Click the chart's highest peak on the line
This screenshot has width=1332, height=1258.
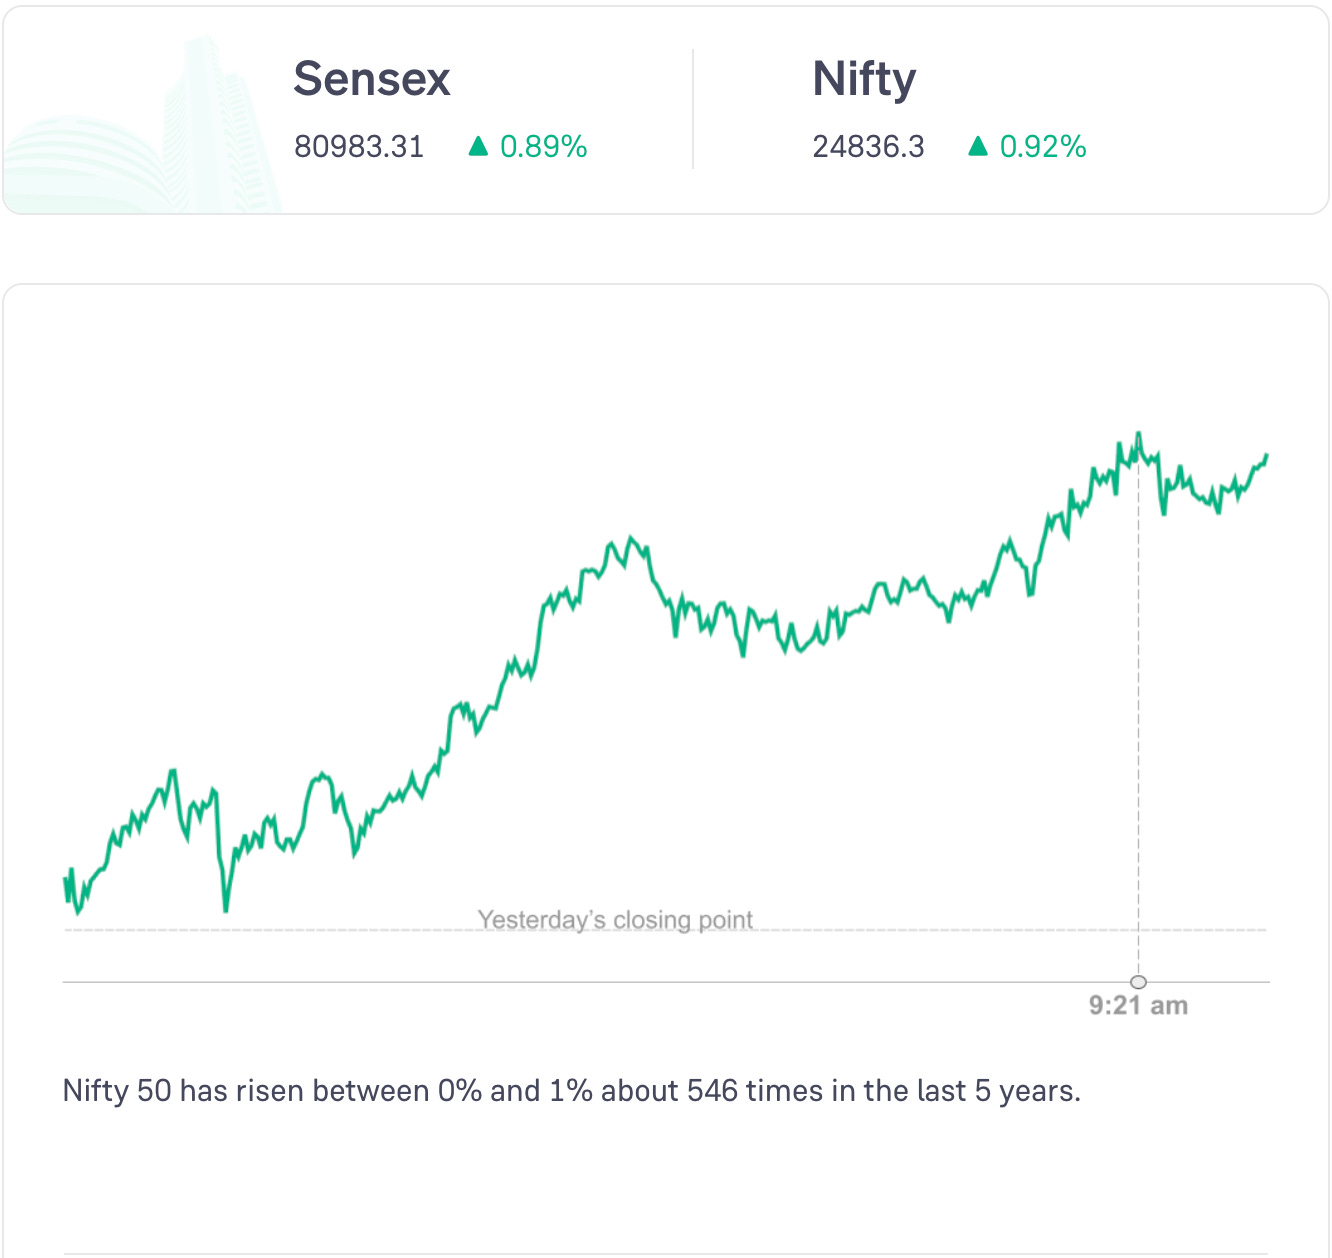coord(1138,434)
